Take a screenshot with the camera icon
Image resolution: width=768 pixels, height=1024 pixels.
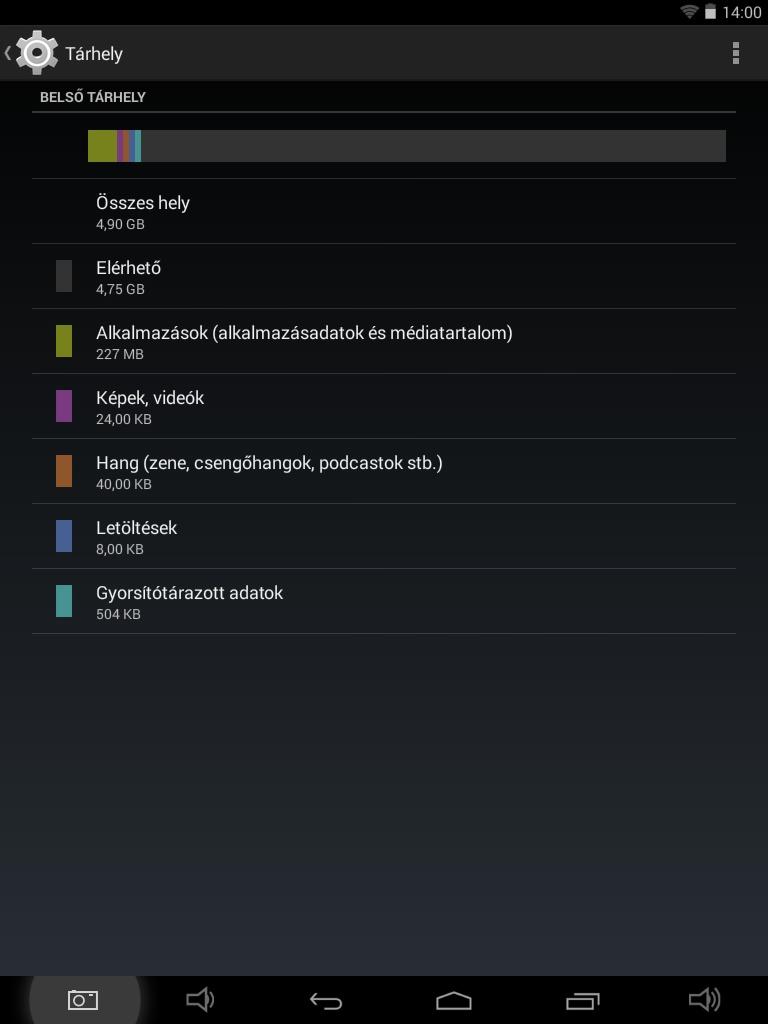(x=83, y=999)
